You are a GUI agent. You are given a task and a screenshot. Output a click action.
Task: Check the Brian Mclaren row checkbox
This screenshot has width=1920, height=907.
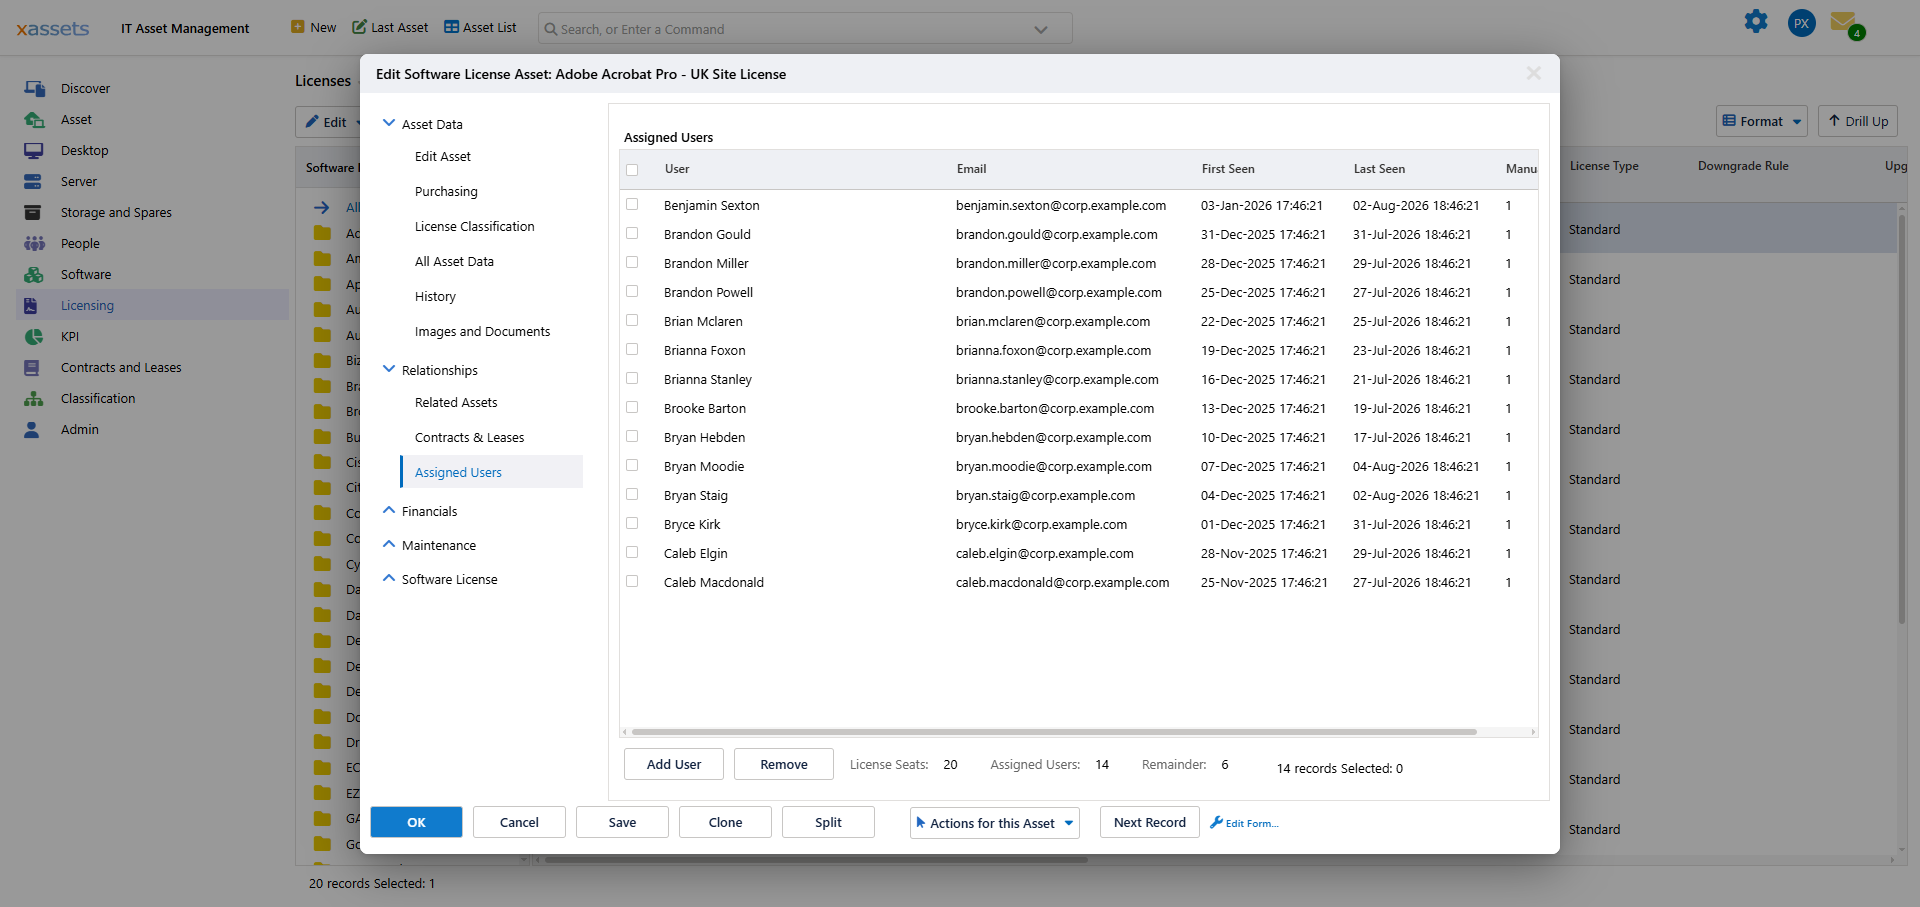click(632, 320)
